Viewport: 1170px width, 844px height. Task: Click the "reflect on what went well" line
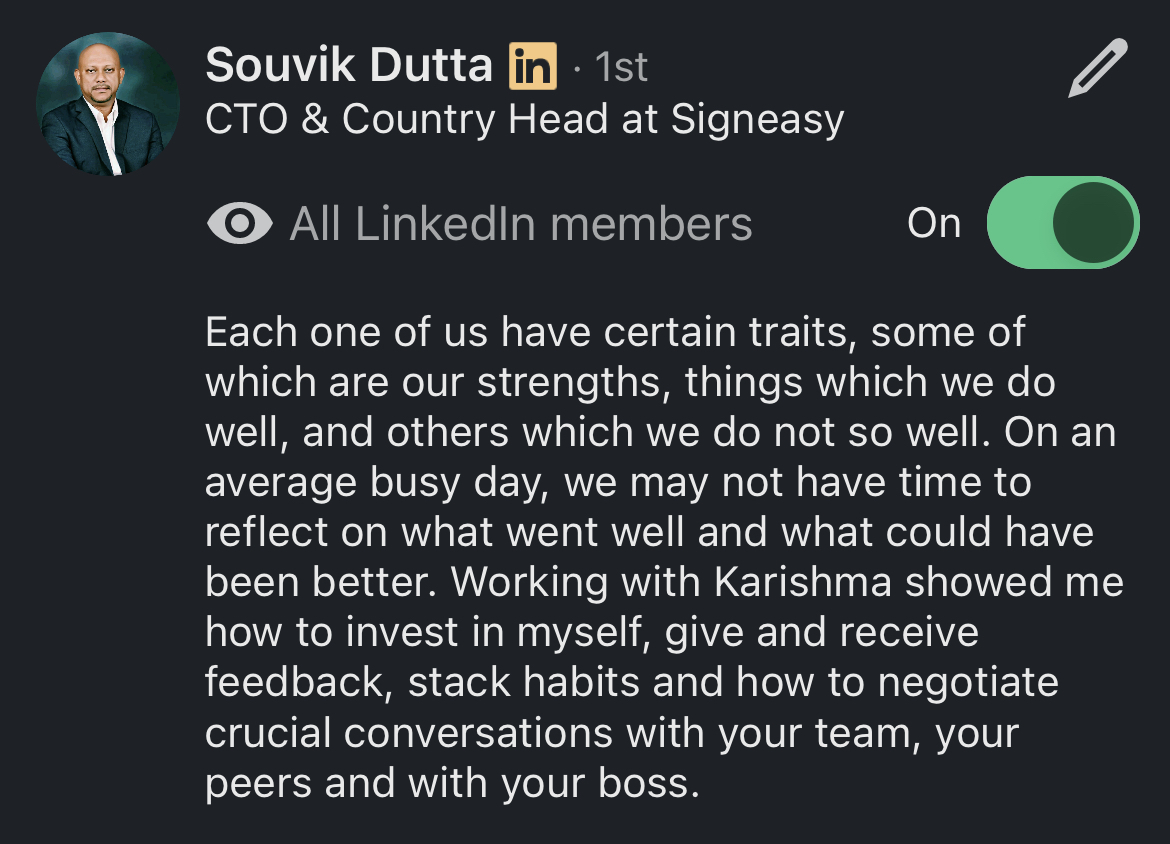pyautogui.click(x=649, y=532)
